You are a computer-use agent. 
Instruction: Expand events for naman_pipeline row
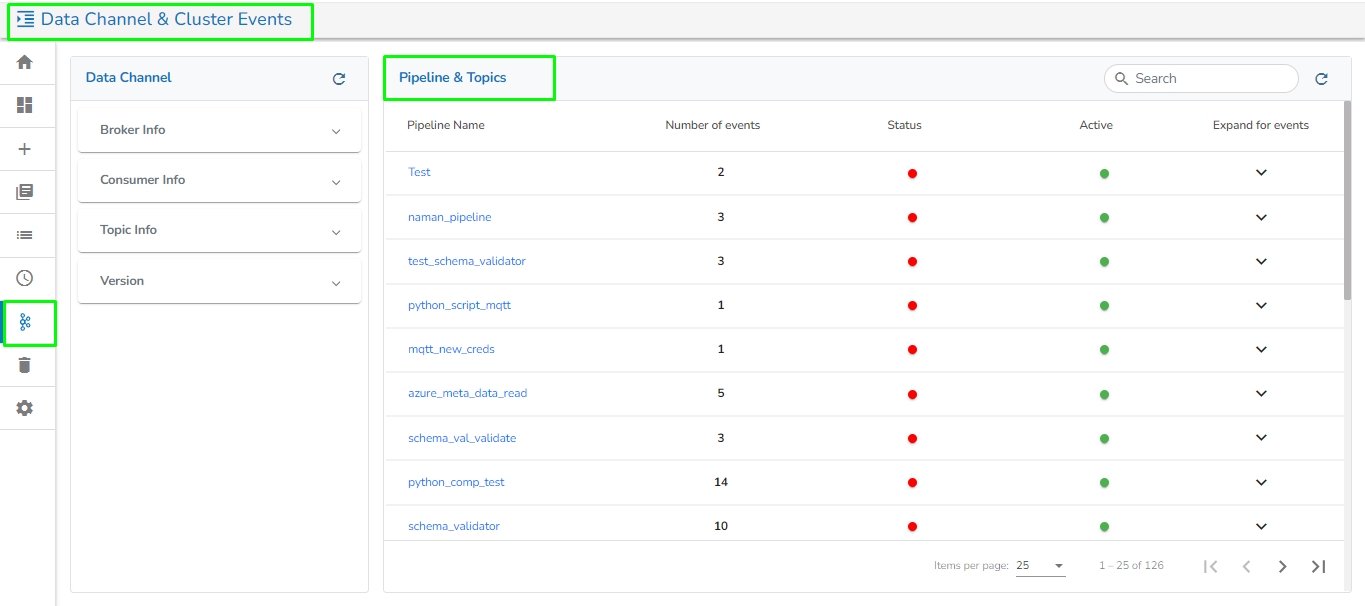pyautogui.click(x=1261, y=217)
